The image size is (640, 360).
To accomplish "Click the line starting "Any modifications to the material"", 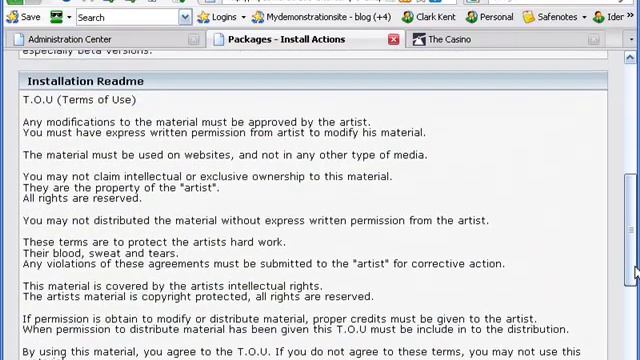I will pyautogui.click(x=197, y=122).
